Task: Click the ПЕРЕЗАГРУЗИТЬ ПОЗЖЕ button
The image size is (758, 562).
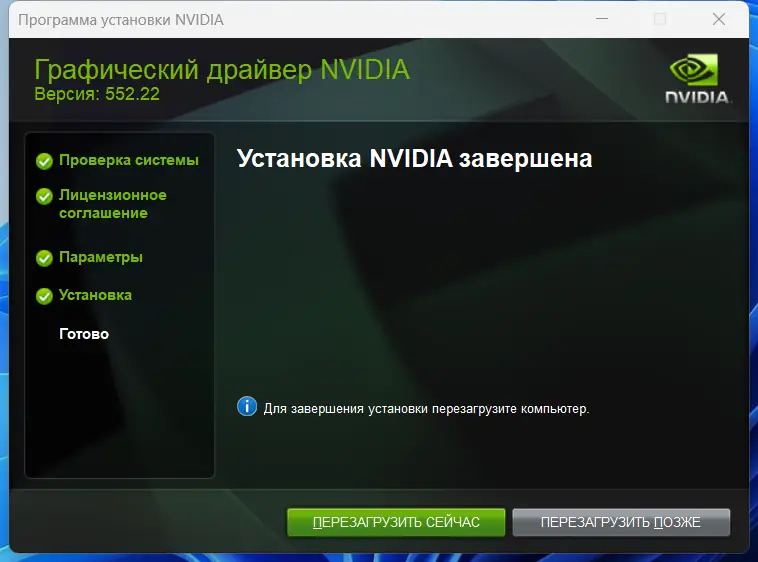Action: (621, 522)
